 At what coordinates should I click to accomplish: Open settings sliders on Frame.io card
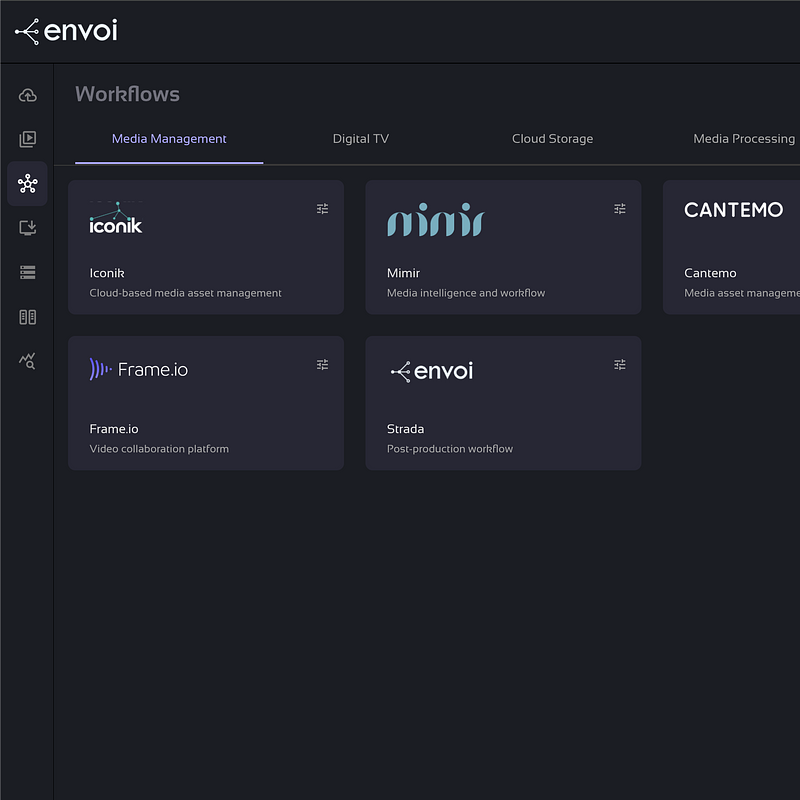(x=322, y=365)
